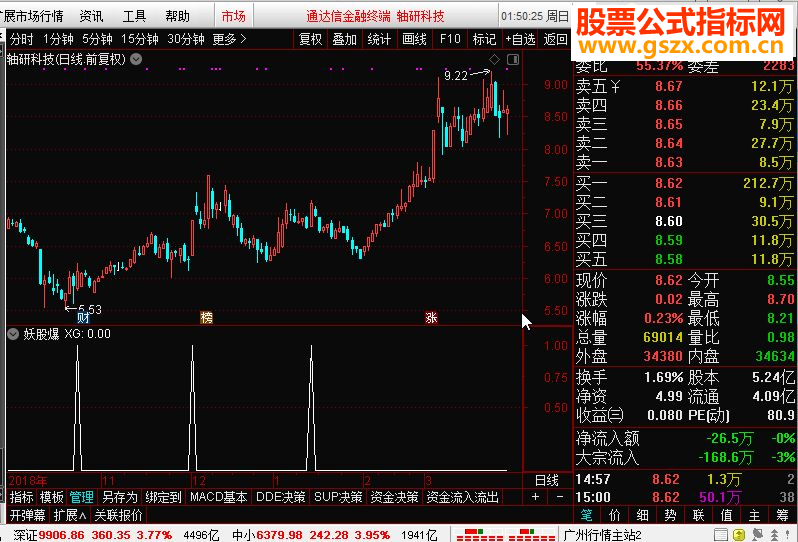Click the market breadth red-green bar indicator
Image resolution: width=798 pixels, height=542 pixels.
pyautogui.click(x=505, y=535)
